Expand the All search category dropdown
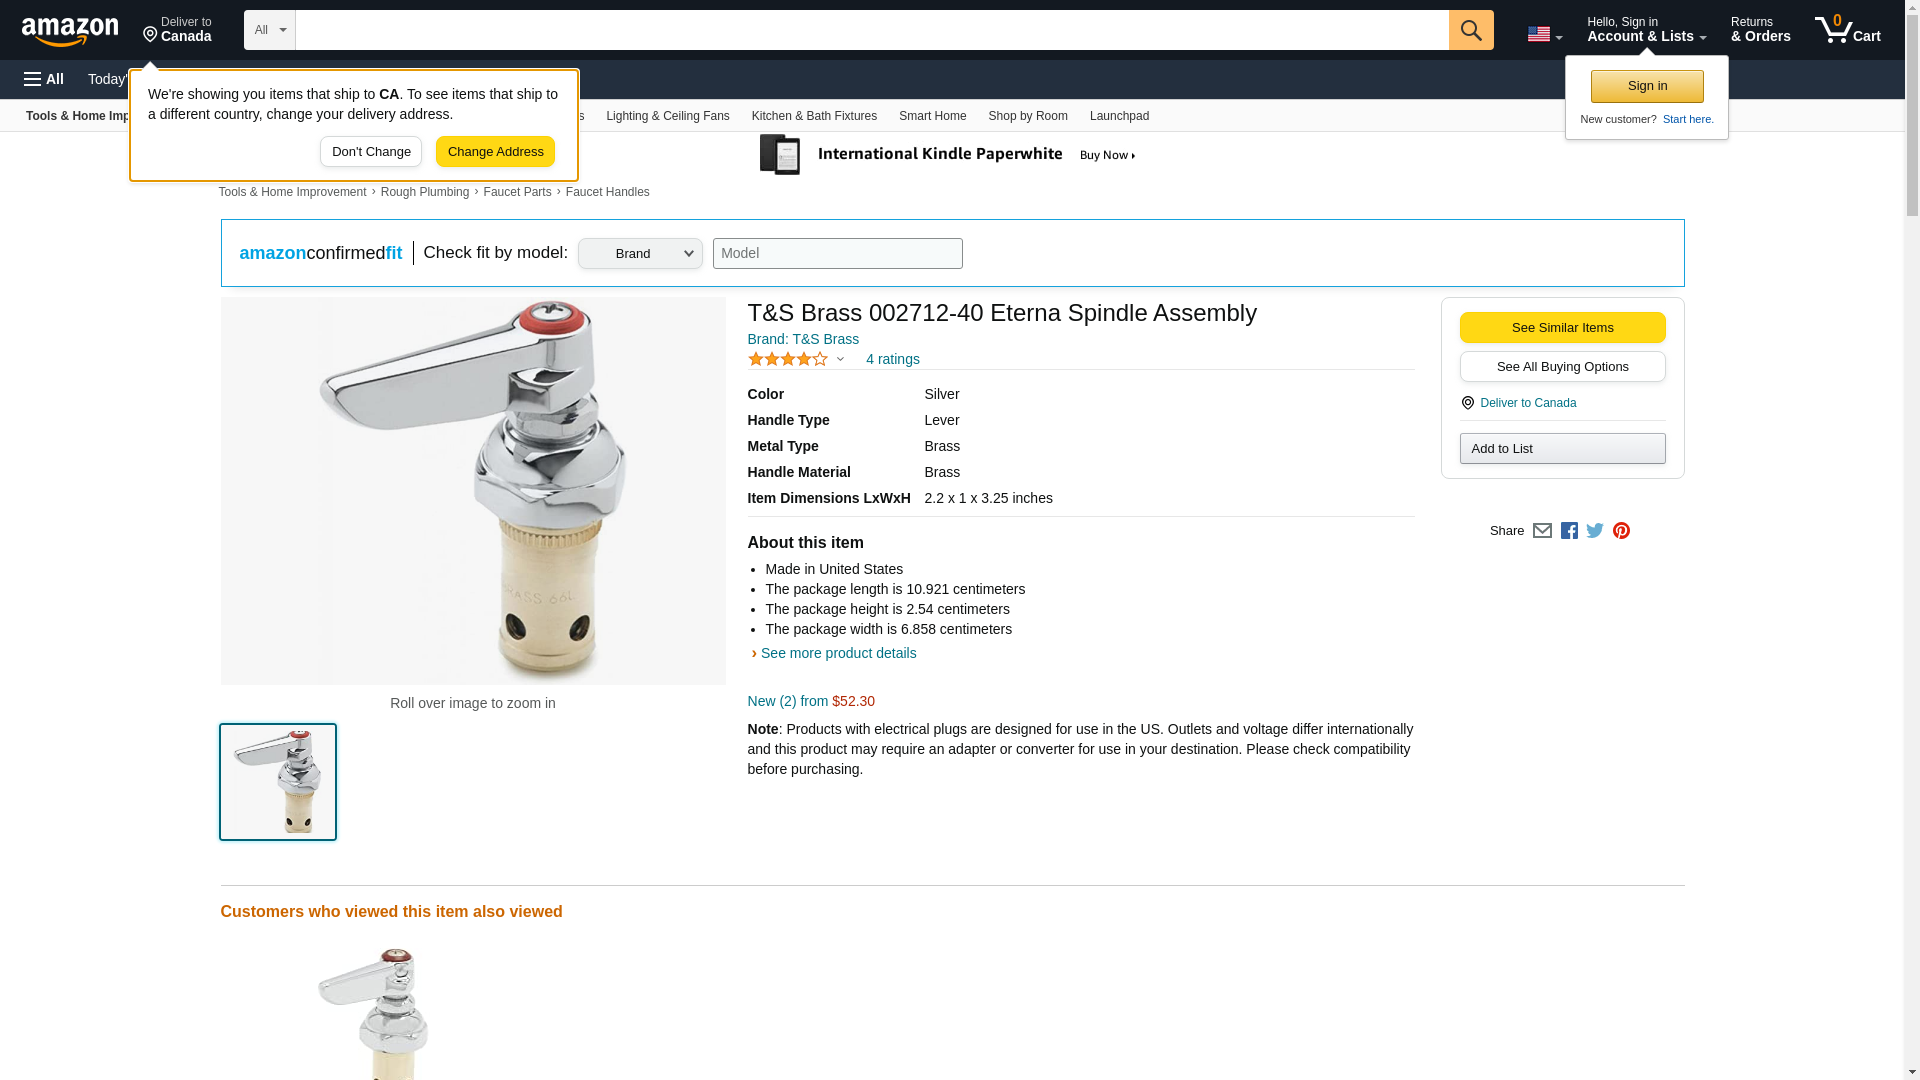Image resolution: width=1920 pixels, height=1080 pixels. point(270,30)
